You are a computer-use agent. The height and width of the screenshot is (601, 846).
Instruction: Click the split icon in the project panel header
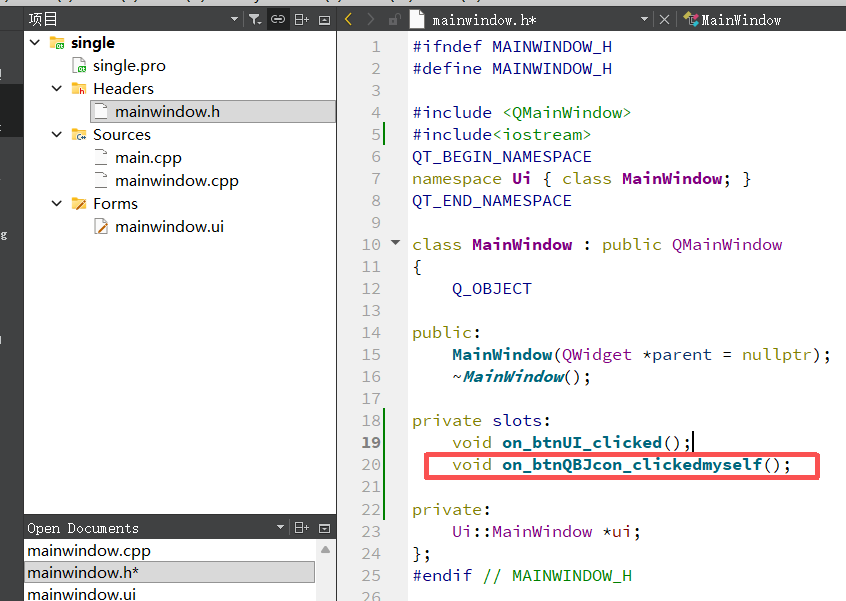coord(302,20)
